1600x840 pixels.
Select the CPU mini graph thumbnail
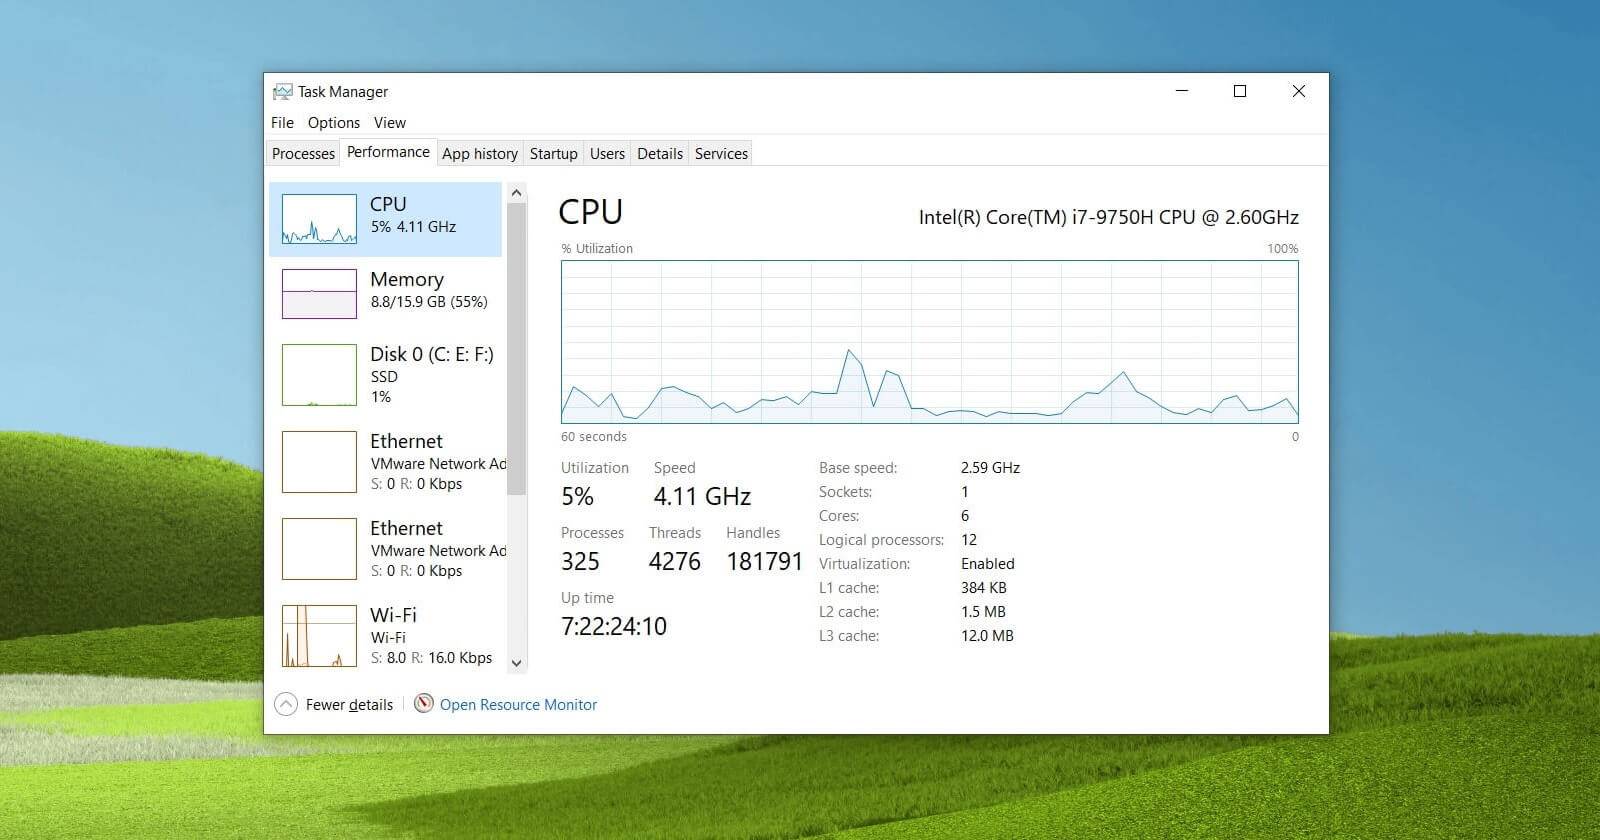319,219
